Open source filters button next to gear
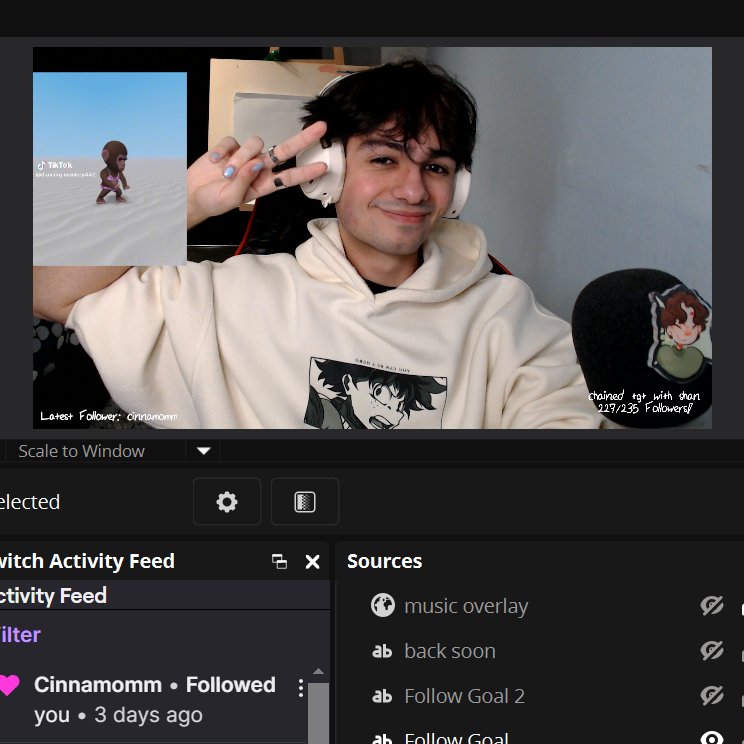The image size is (744, 744). 305,502
